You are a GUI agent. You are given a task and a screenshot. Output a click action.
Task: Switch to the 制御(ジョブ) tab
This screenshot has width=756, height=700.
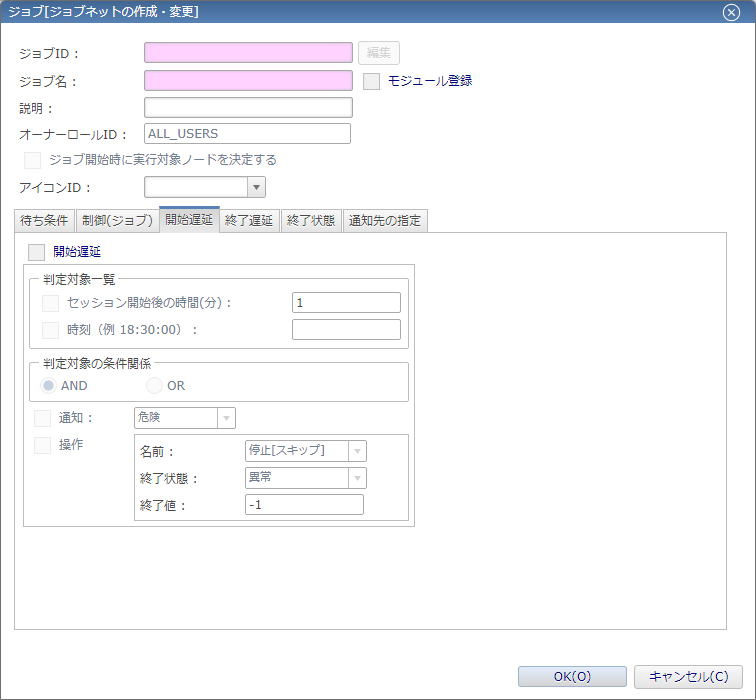(118, 221)
